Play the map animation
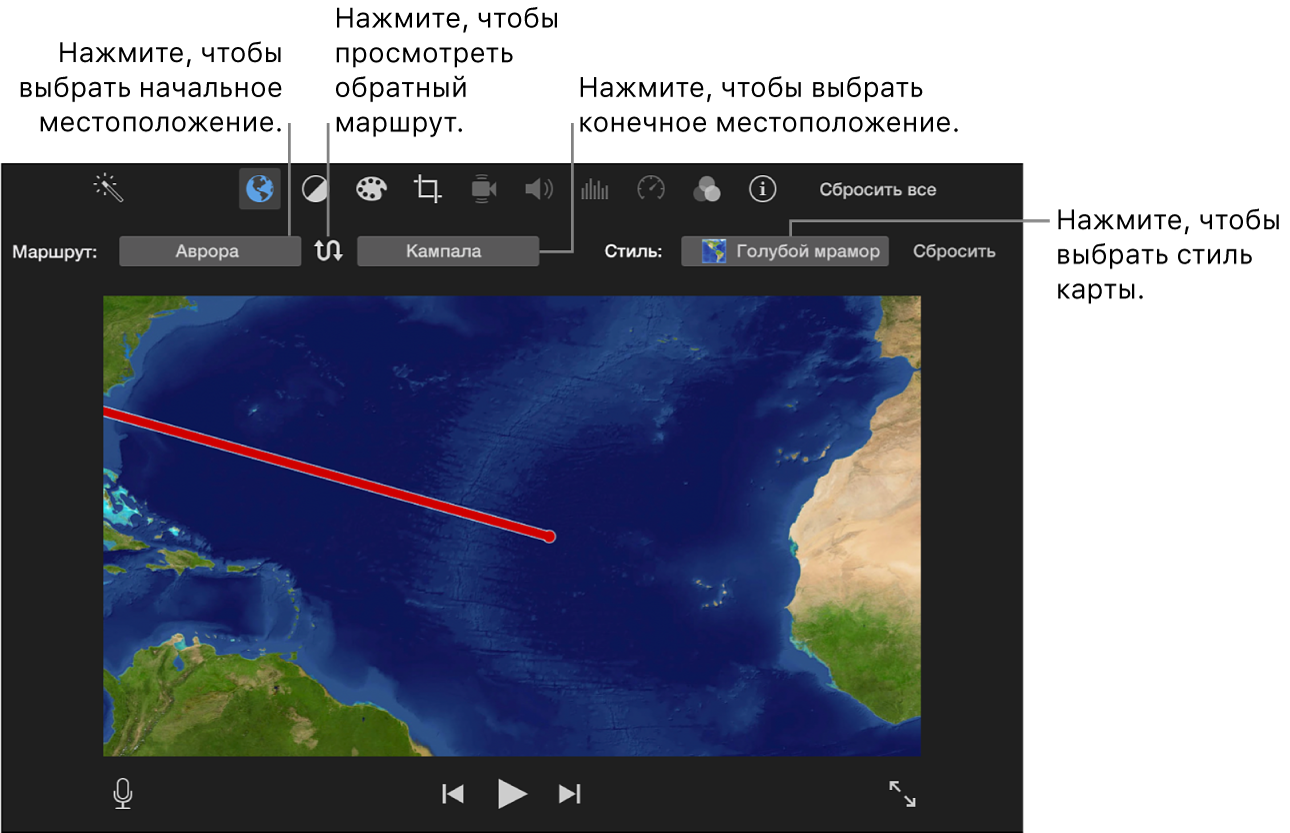The image size is (1290, 833). (512, 794)
